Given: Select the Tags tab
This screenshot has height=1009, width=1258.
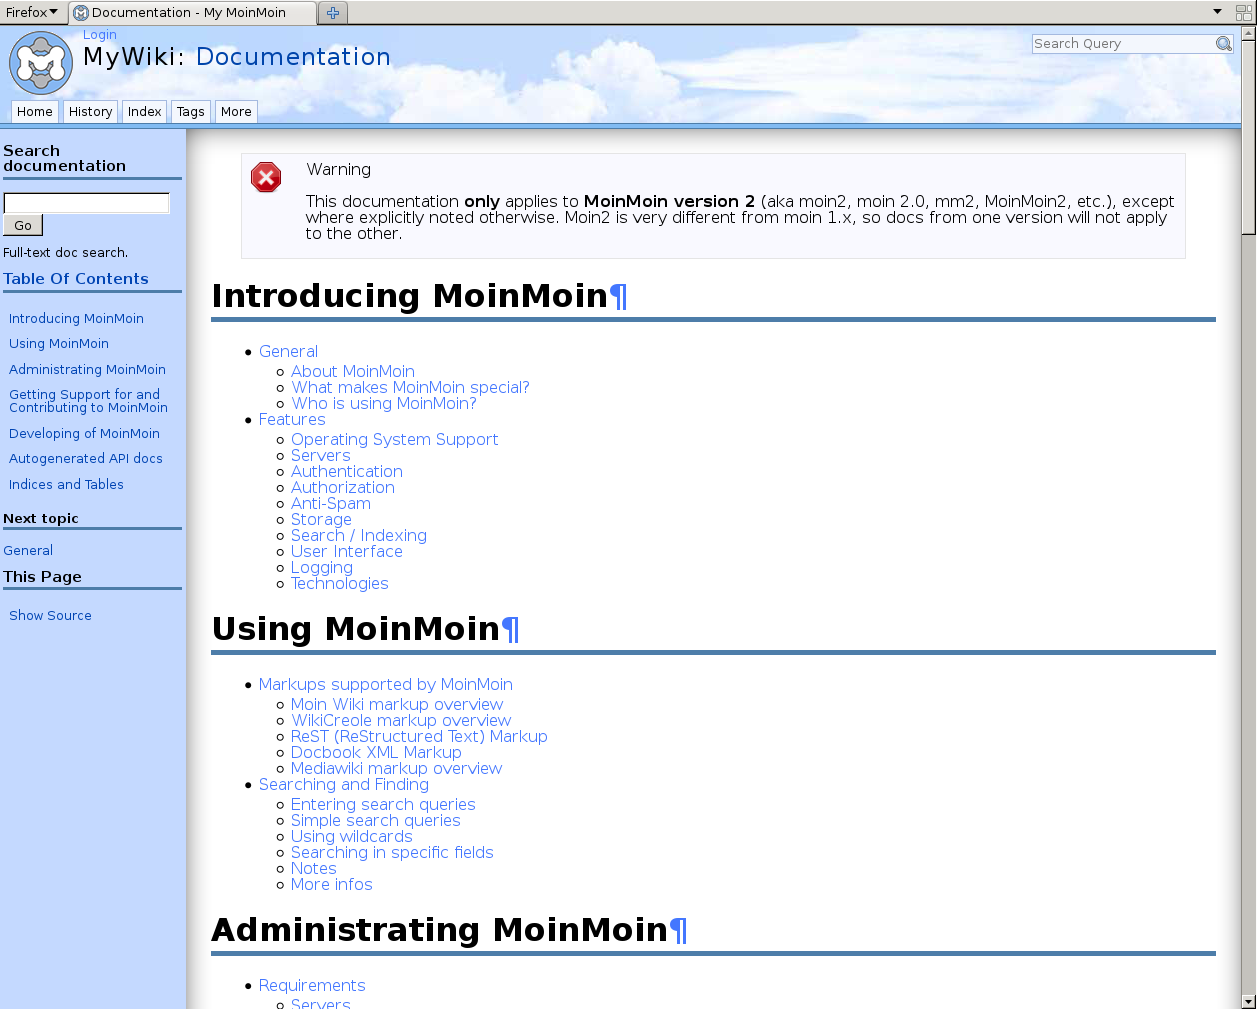Looking at the screenshot, I should [x=190, y=112].
